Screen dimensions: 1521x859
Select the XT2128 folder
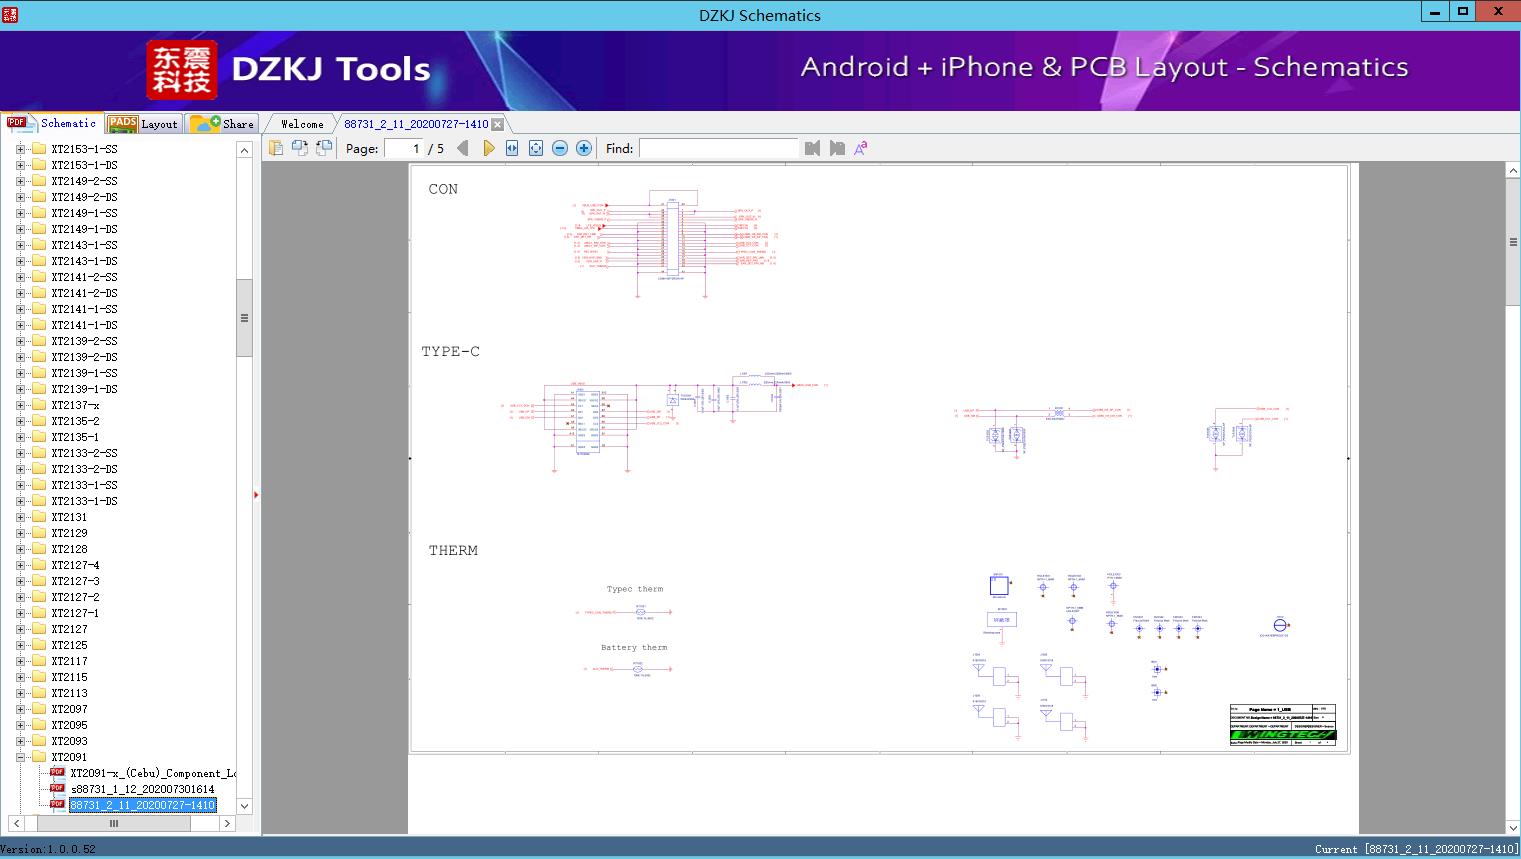[x=69, y=549]
